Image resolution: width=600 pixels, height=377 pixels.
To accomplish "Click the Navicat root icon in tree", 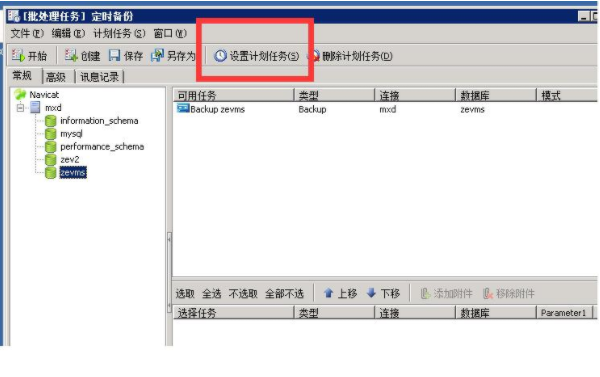I will pos(20,94).
